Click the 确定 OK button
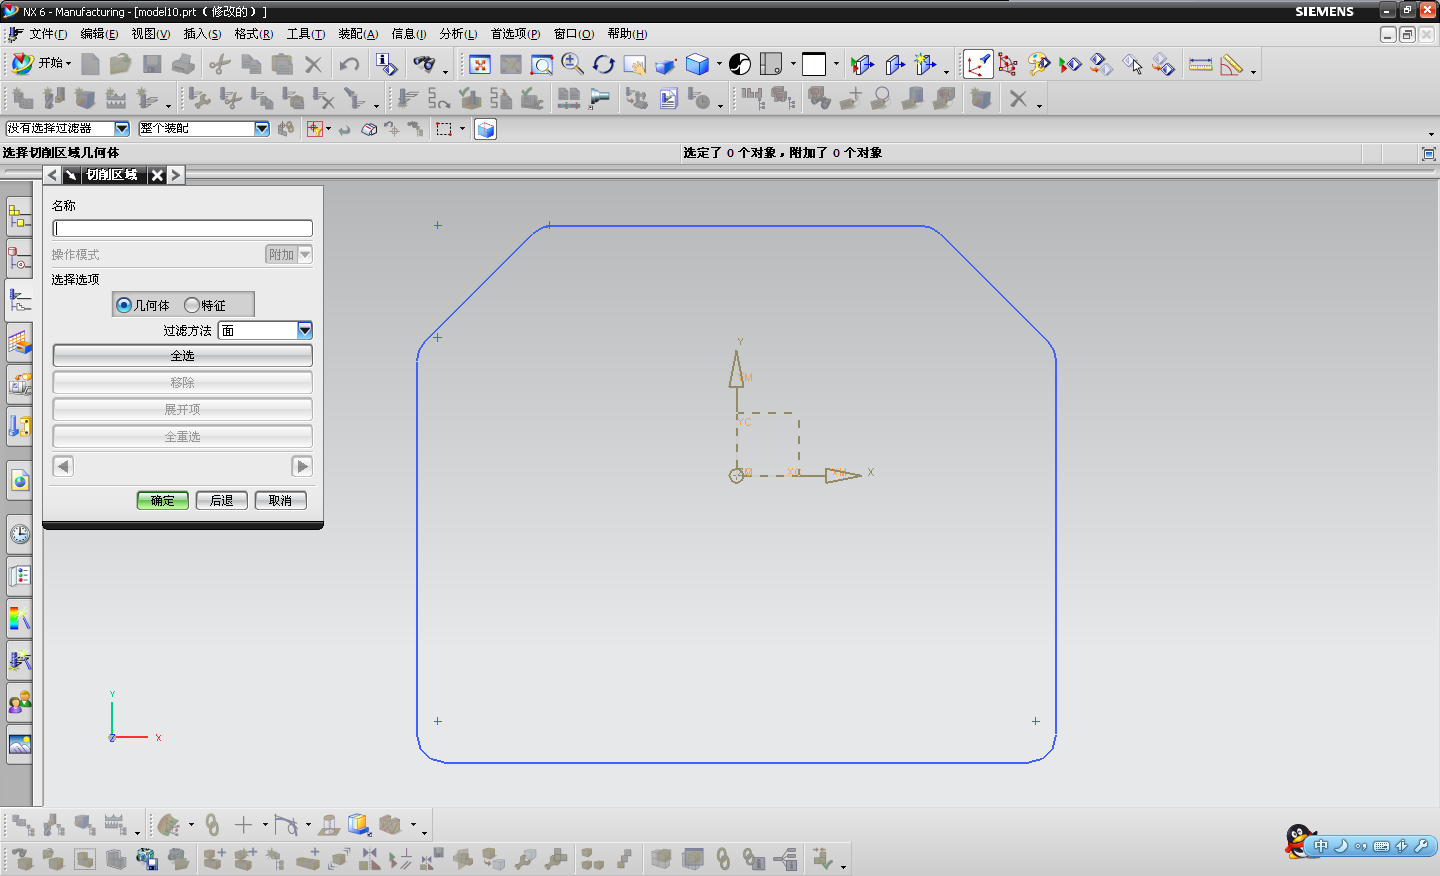This screenshot has height=876, width=1440. tap(163, 501)
